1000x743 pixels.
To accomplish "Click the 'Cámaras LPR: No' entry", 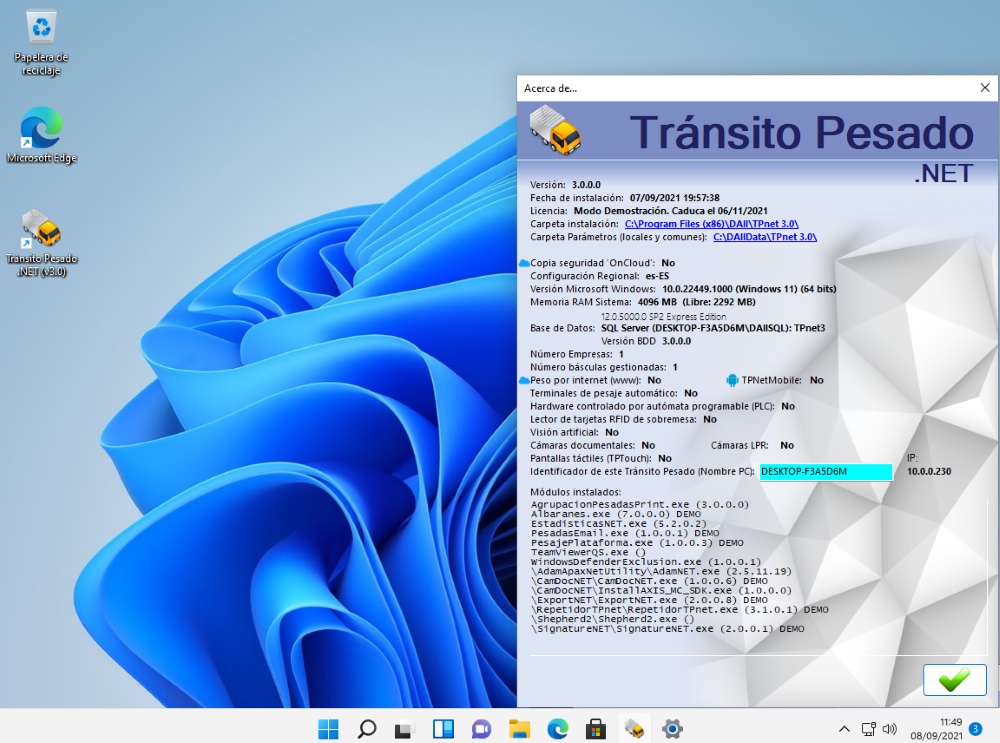I will (x=753, y=445).
